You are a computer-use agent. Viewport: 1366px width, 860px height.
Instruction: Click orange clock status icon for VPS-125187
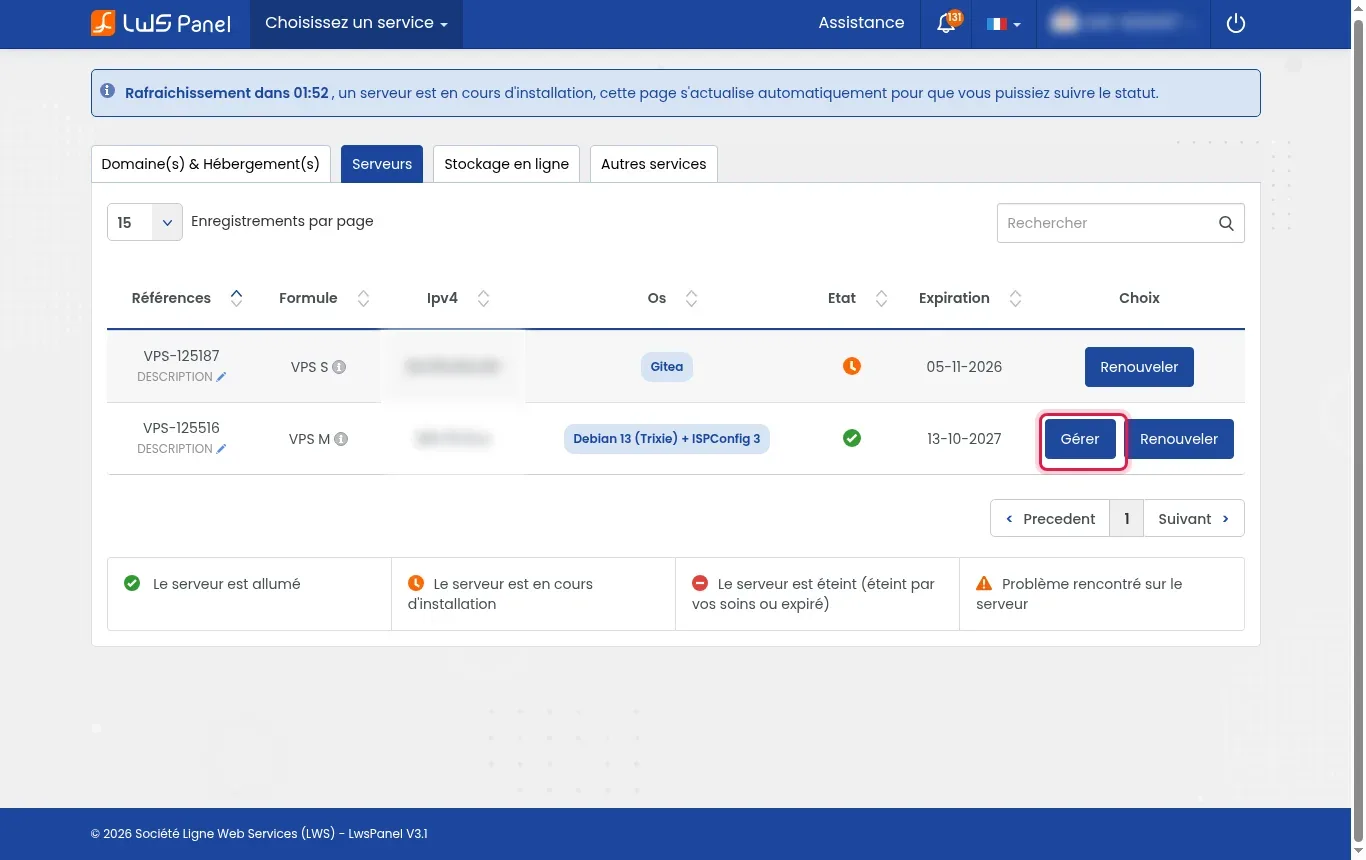point(851,366)
